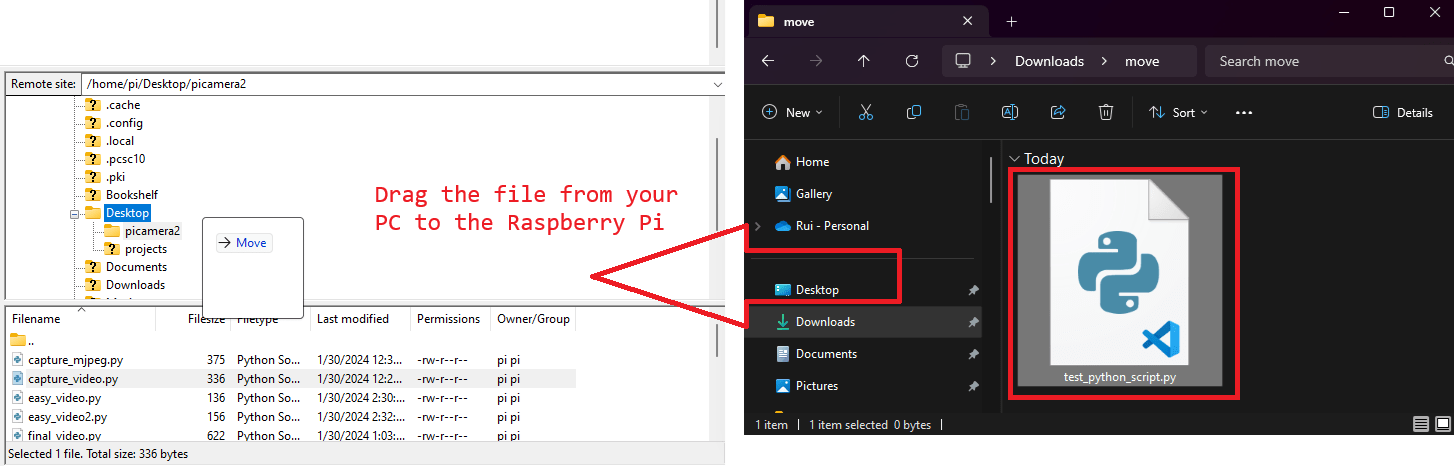Click the pin icon beside Pictures

(x=973, y=386)
